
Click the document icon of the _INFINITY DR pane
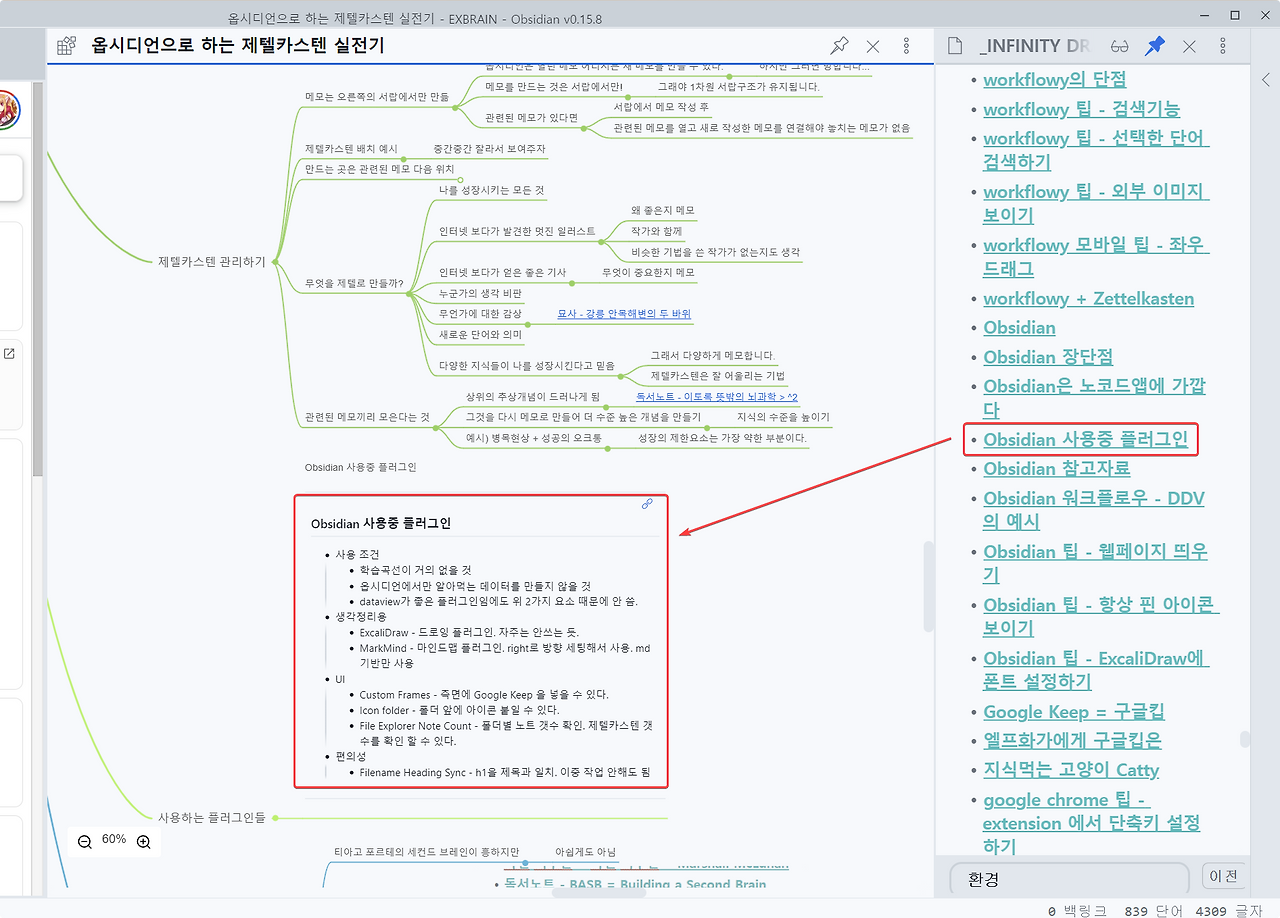pyautogui.click(x=956, y=46)
